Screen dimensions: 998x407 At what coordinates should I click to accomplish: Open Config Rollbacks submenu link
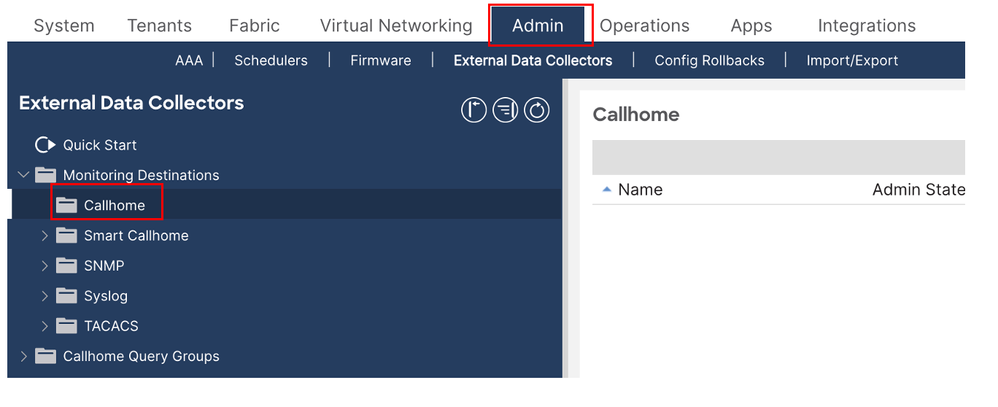(x=709, y=61)
